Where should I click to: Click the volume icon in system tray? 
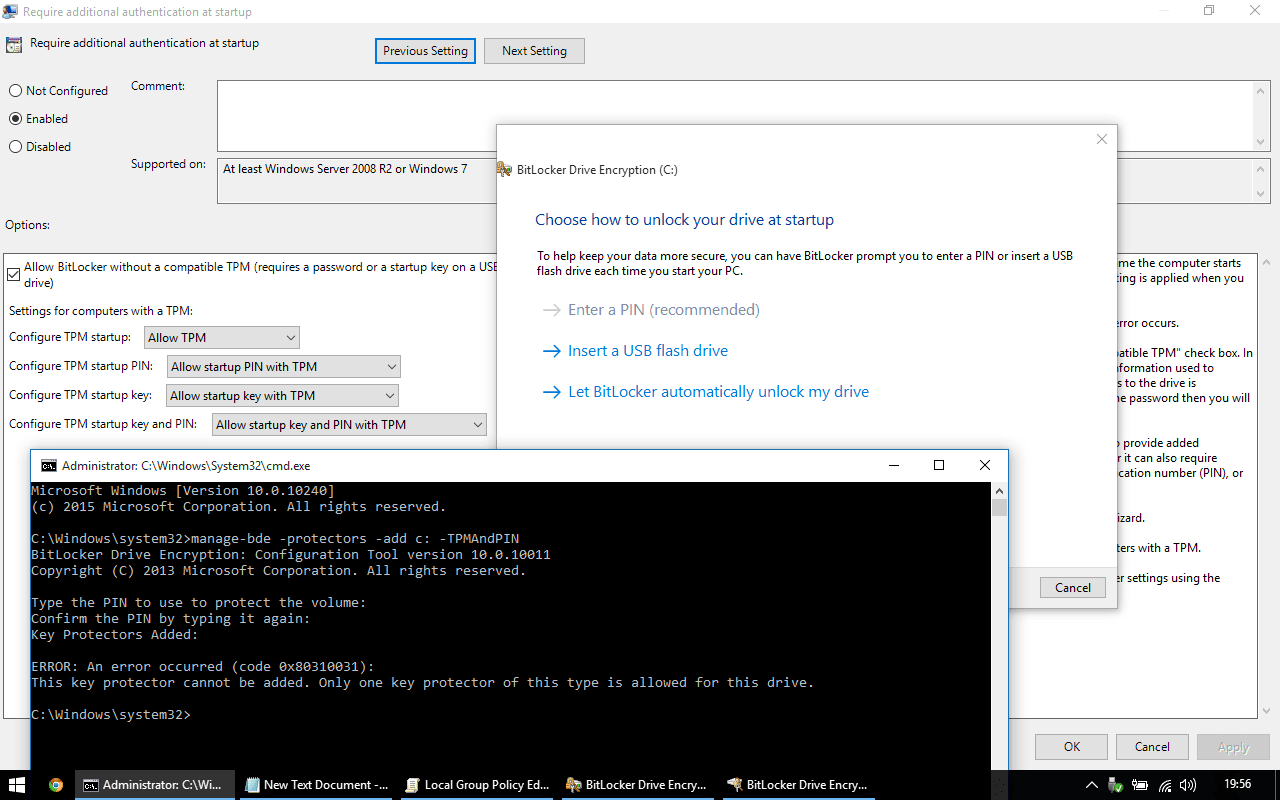[1188, 785]
